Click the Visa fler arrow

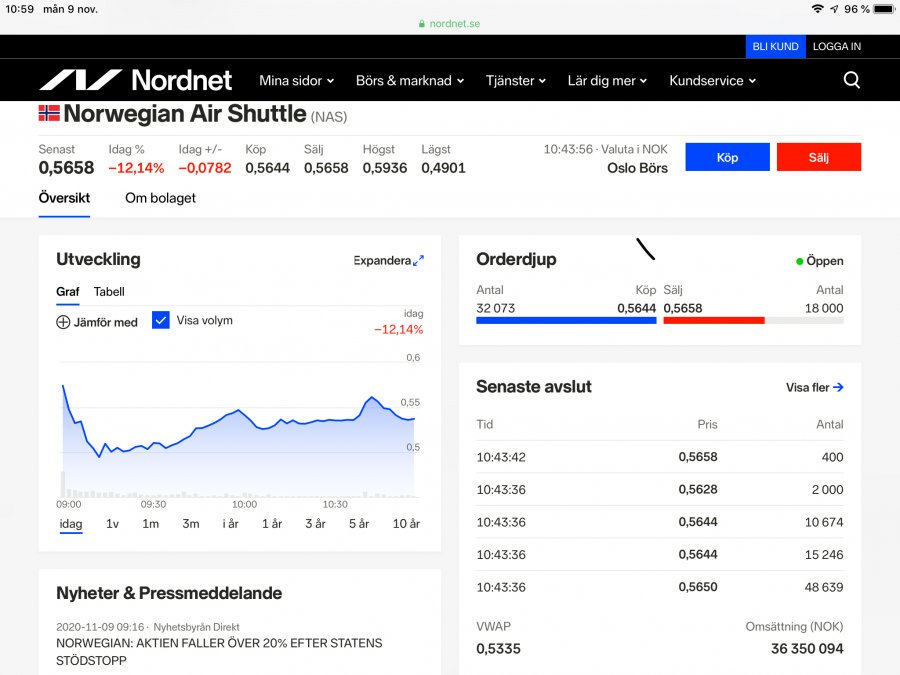[x=838, y=387]
